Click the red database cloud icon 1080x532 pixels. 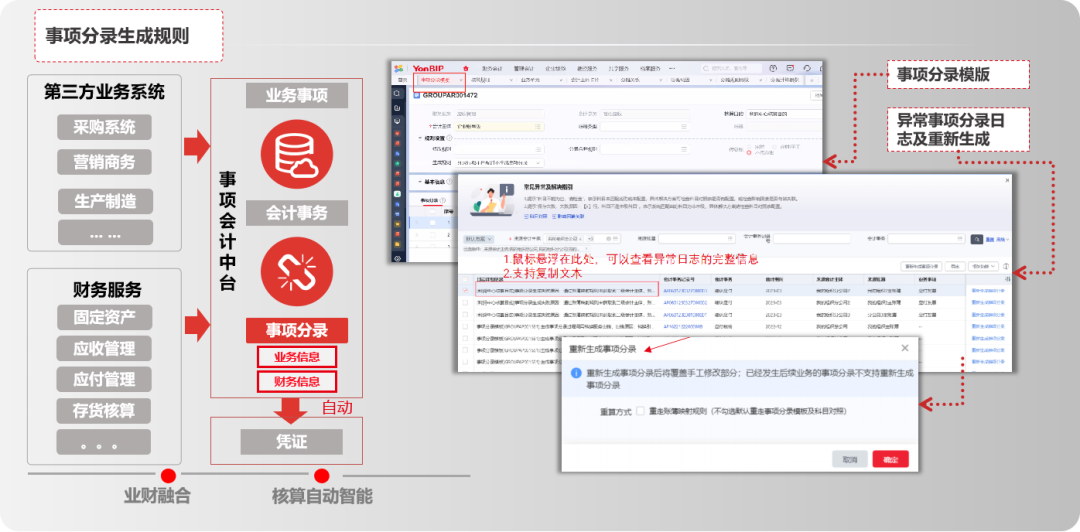(x=296, y=151)
